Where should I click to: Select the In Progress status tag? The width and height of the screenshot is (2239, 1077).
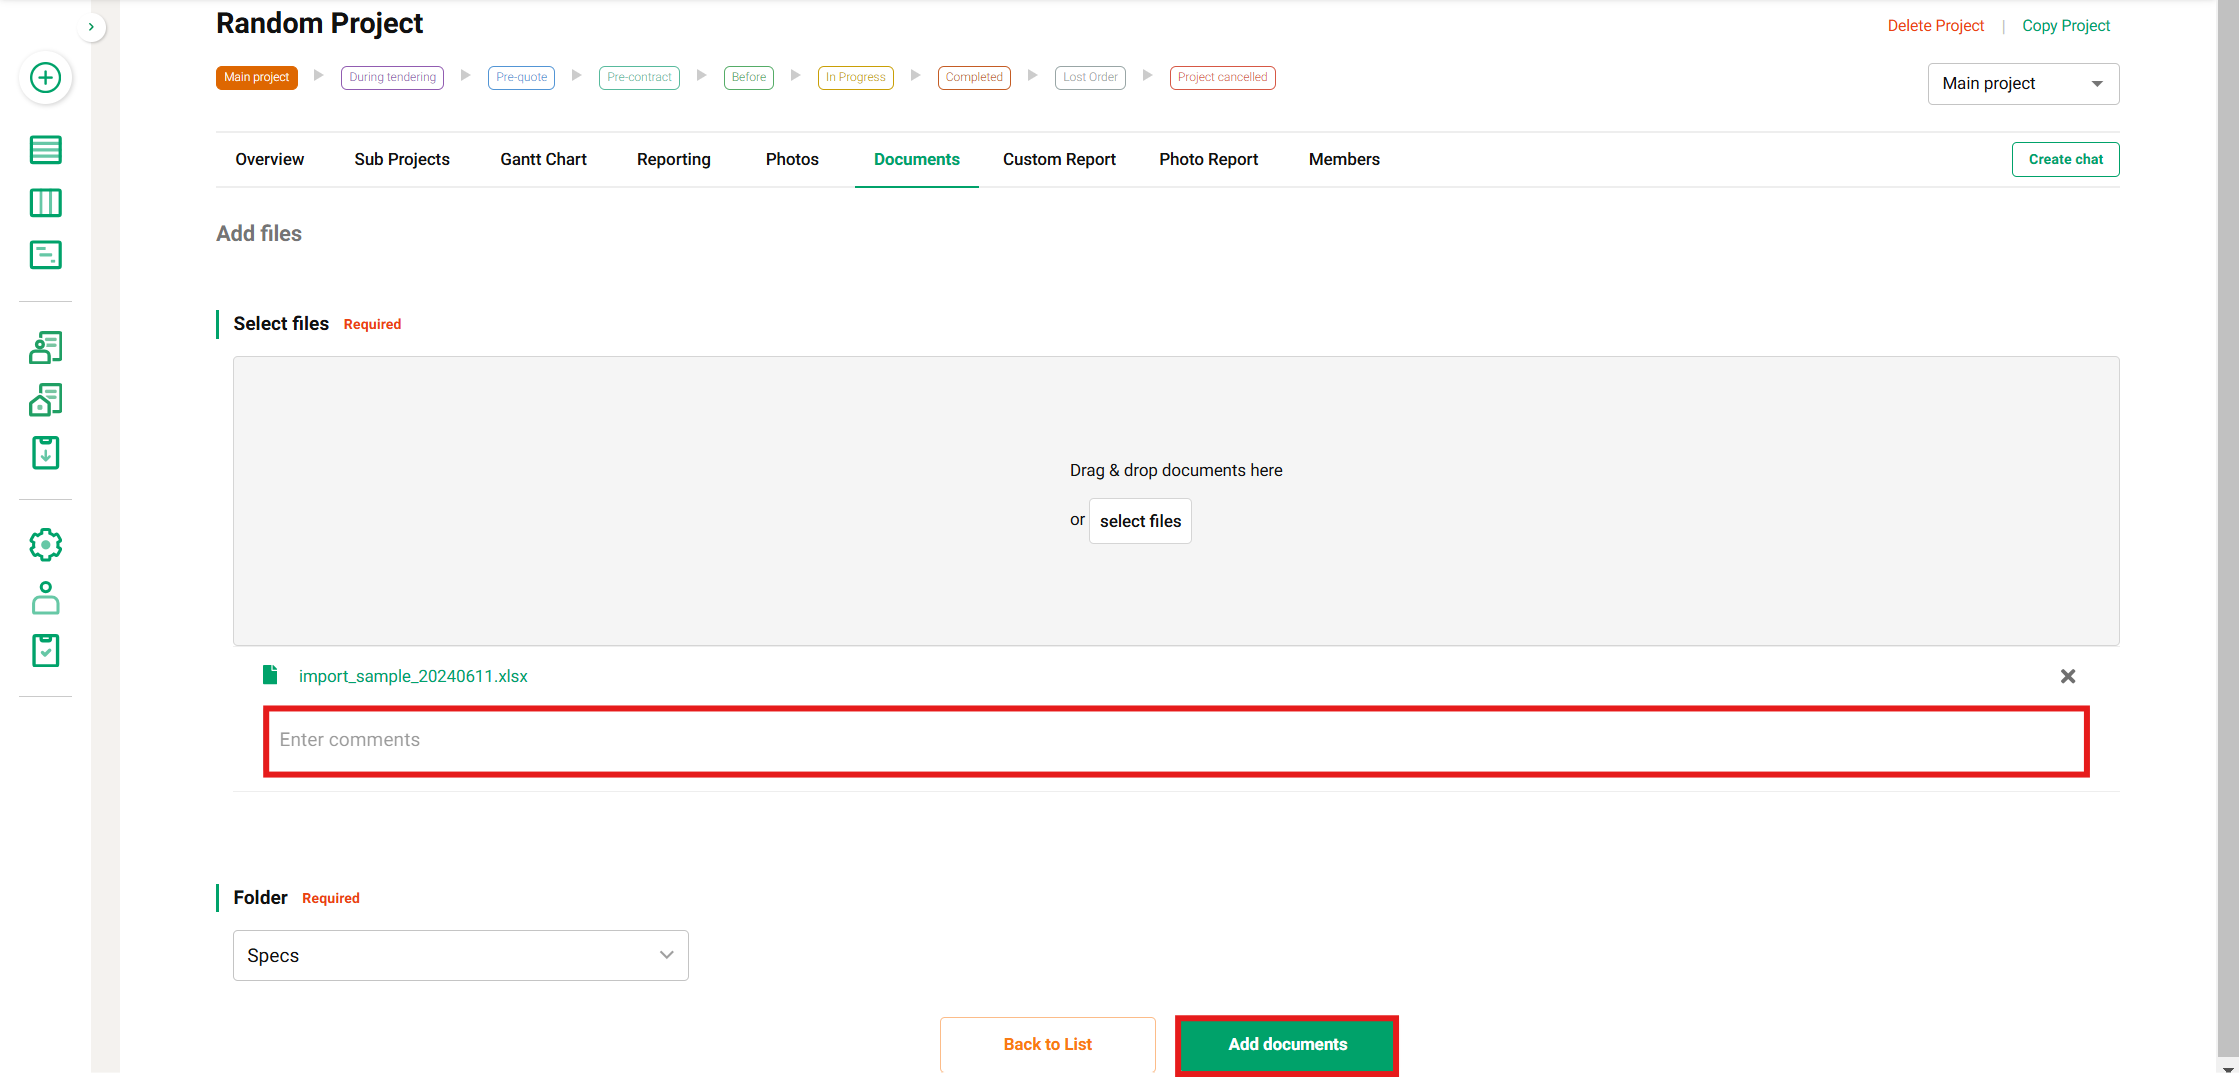coord(855,78)
